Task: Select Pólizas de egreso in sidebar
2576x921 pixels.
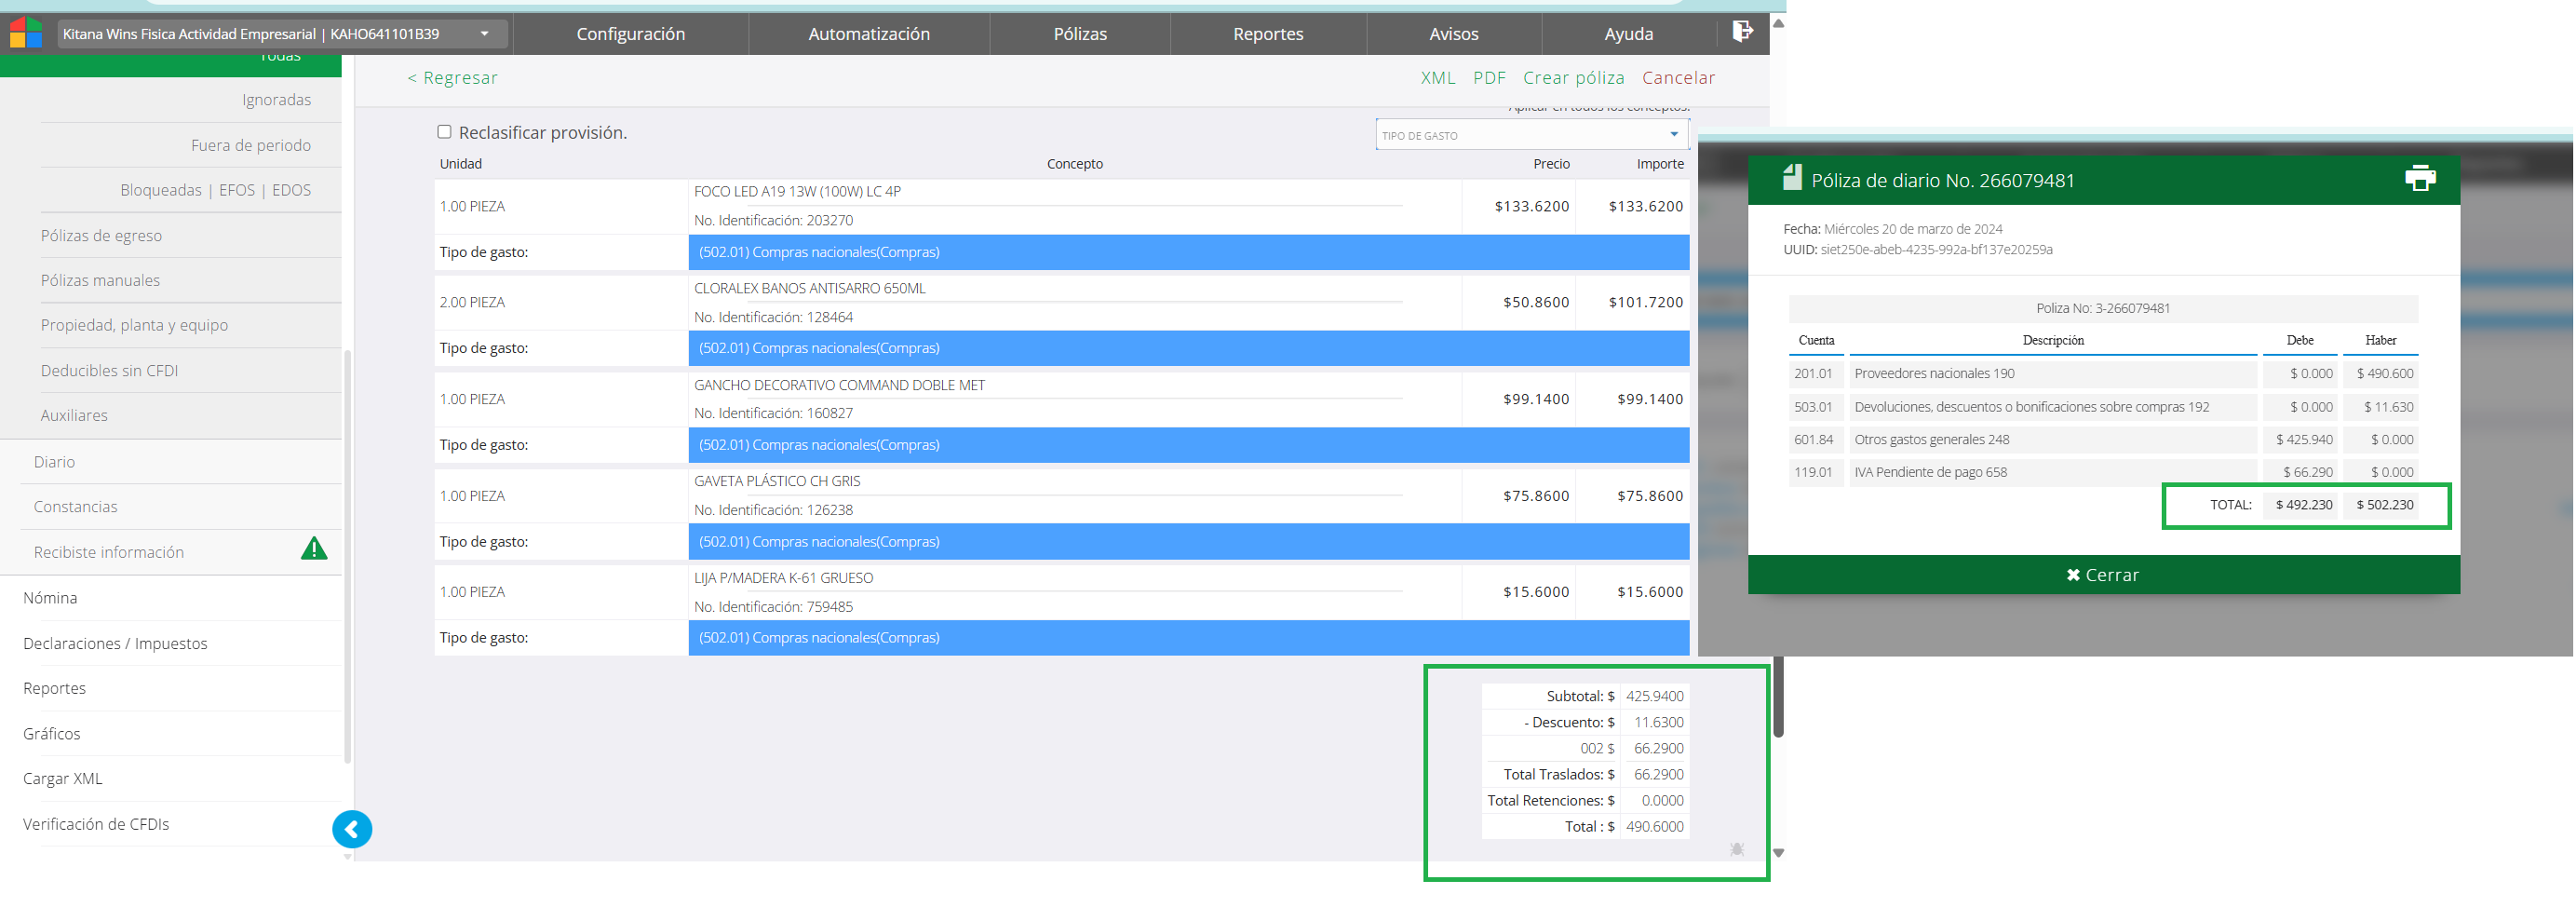Action: tap(101, 236)
